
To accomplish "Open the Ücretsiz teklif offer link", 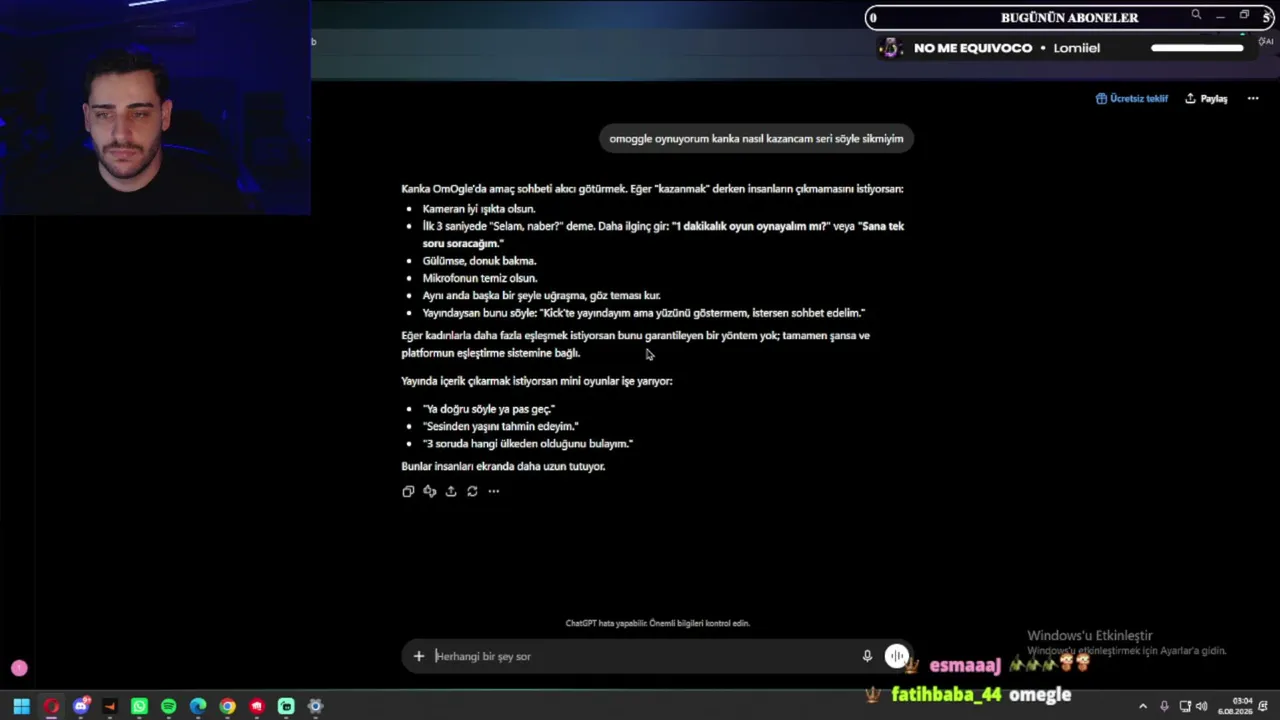I will coord(1132,99).
